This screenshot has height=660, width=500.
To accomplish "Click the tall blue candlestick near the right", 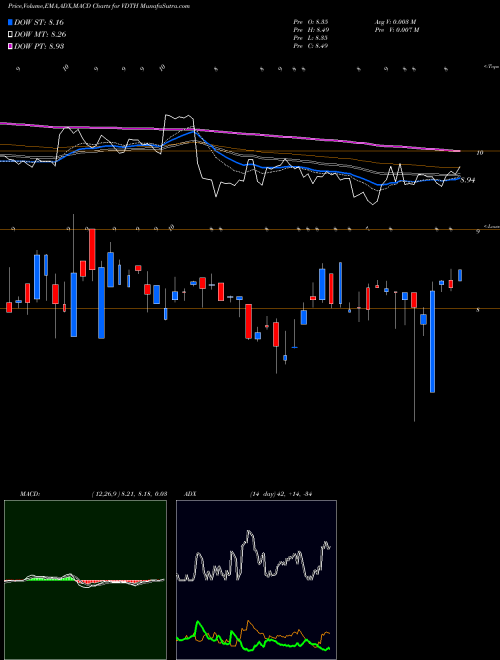I will click(432, 341).
